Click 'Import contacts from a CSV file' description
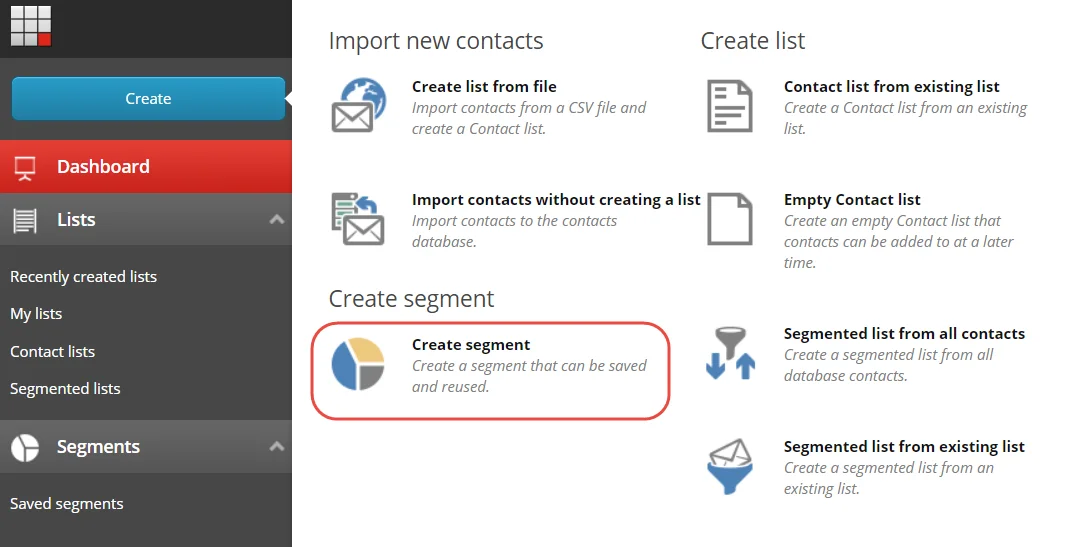The image size is (1066, 547). point(529,118)
